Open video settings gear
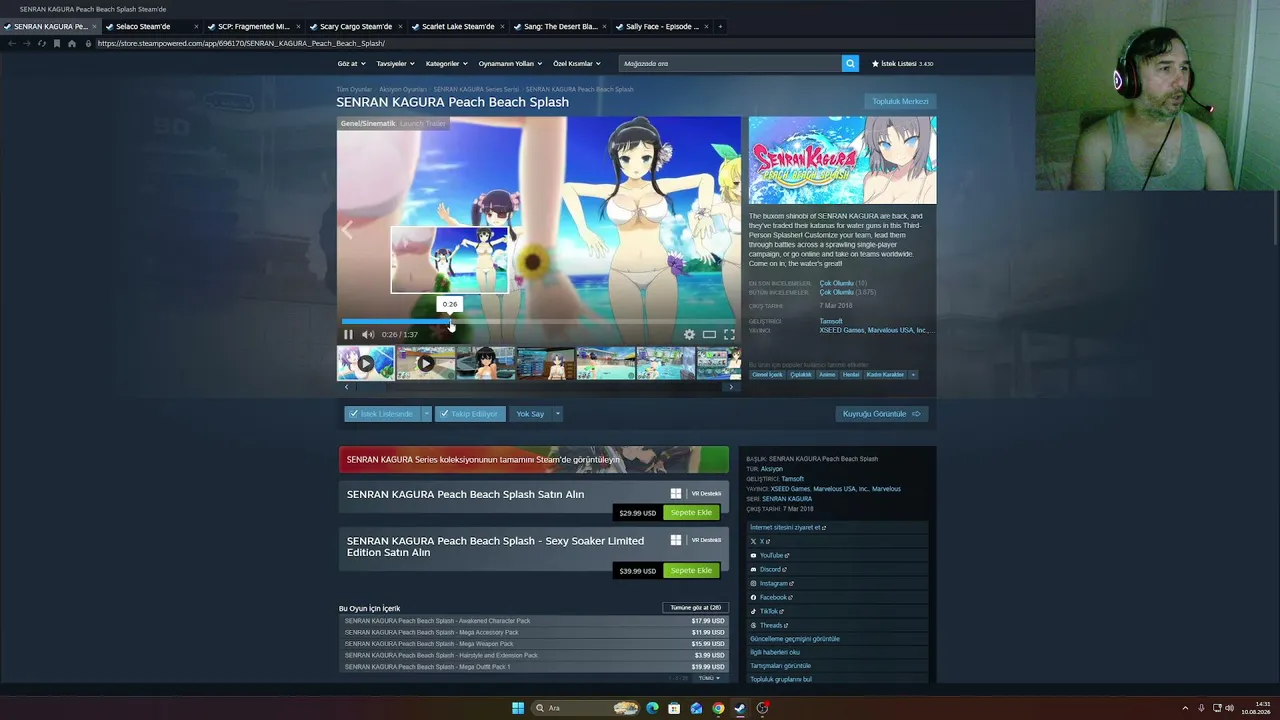The image size is (1280, 720). pyautogui.click(x=689, y=335)
